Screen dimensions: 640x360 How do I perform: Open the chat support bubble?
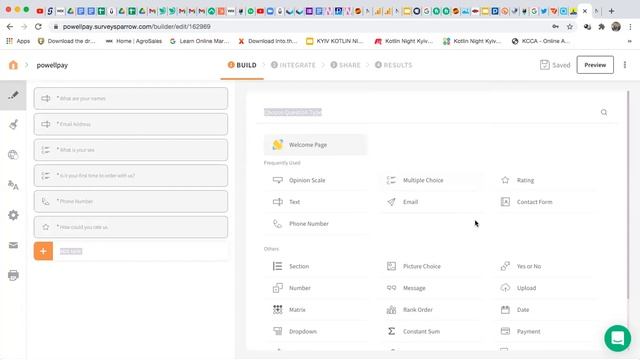pyautogui.click(x=617, y=338)
